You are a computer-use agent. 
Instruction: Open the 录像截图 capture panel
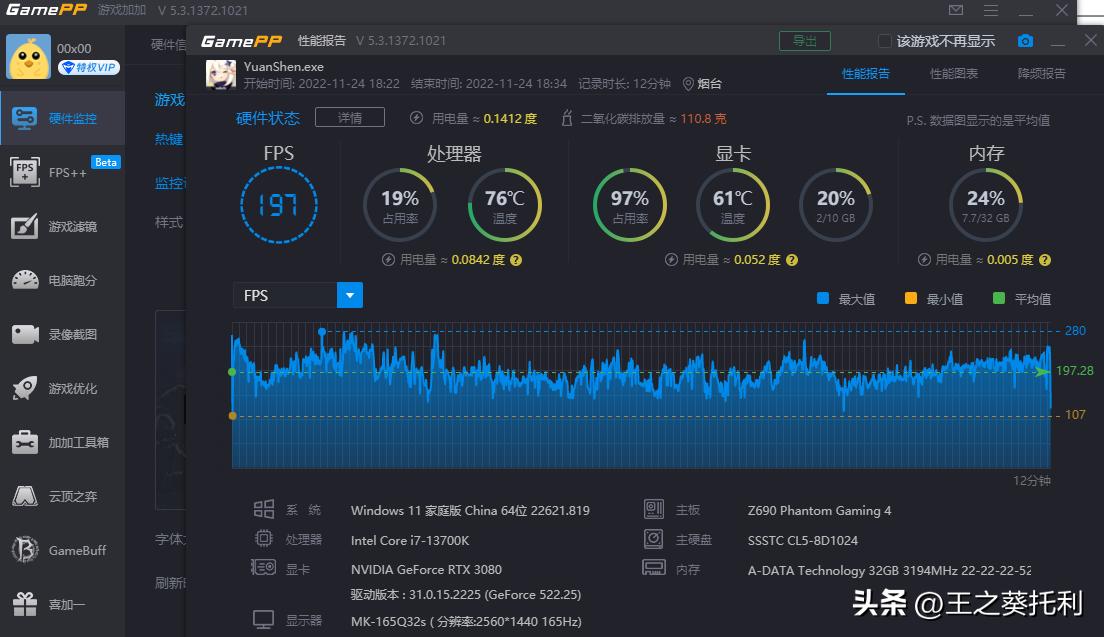tap(62, 335)
